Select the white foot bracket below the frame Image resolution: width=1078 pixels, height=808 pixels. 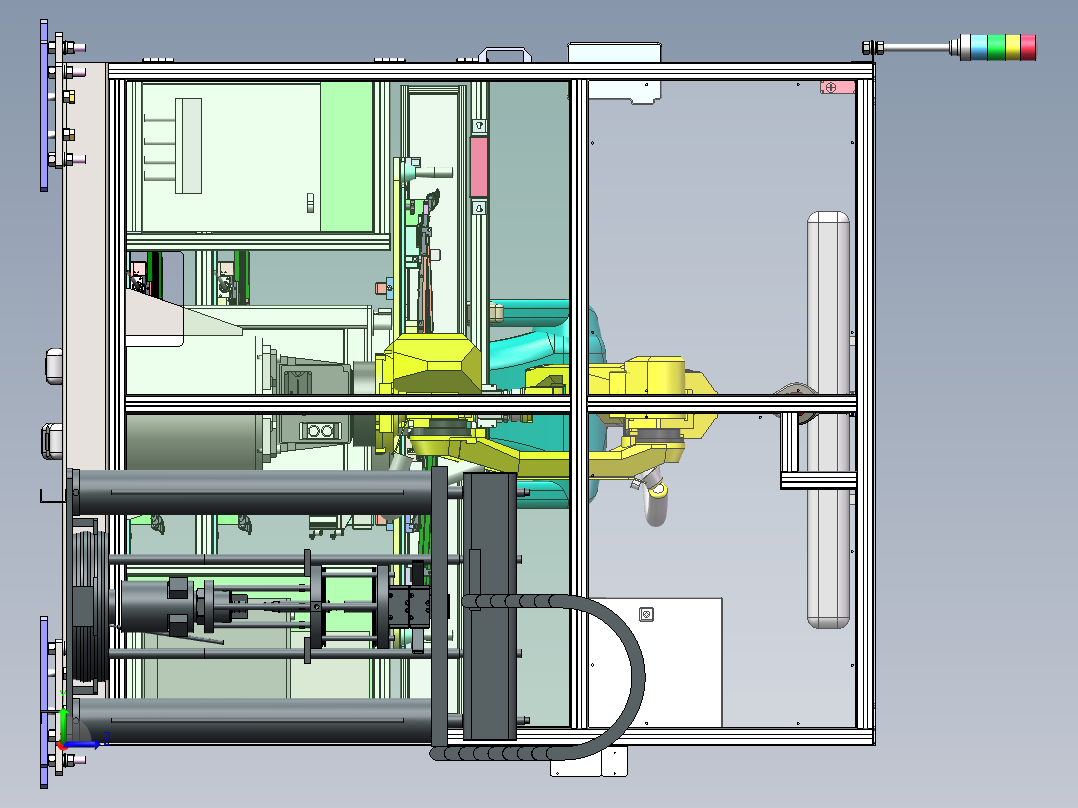click(590, 762)
